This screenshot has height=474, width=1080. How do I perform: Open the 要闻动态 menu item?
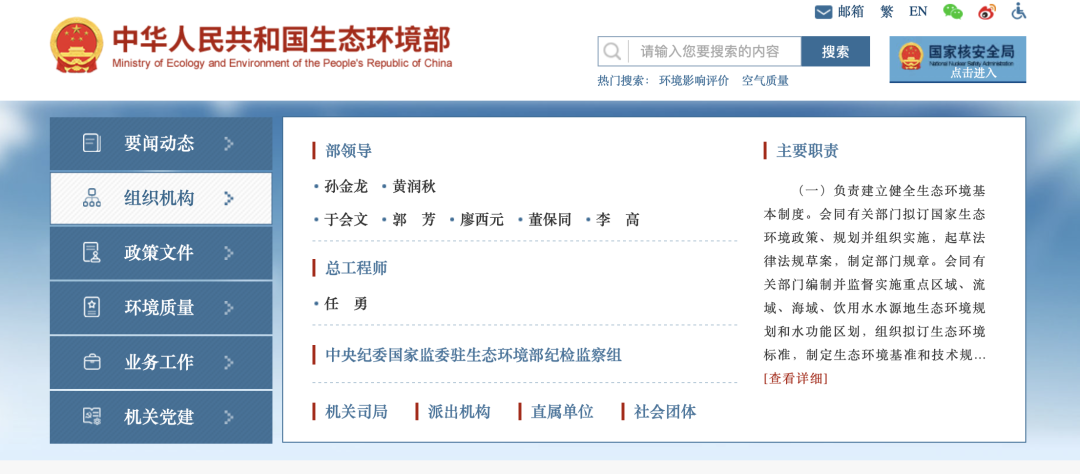tap(160, 143)
